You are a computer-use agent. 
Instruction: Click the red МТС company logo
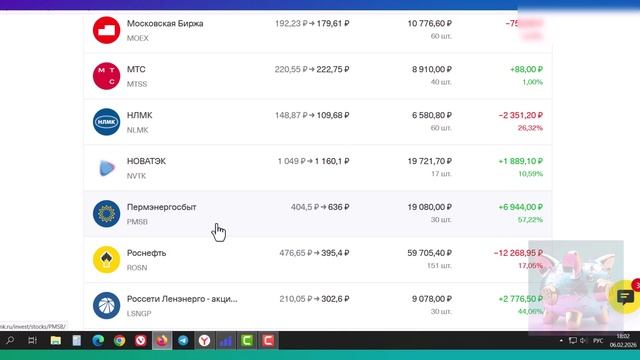point(106,76)
